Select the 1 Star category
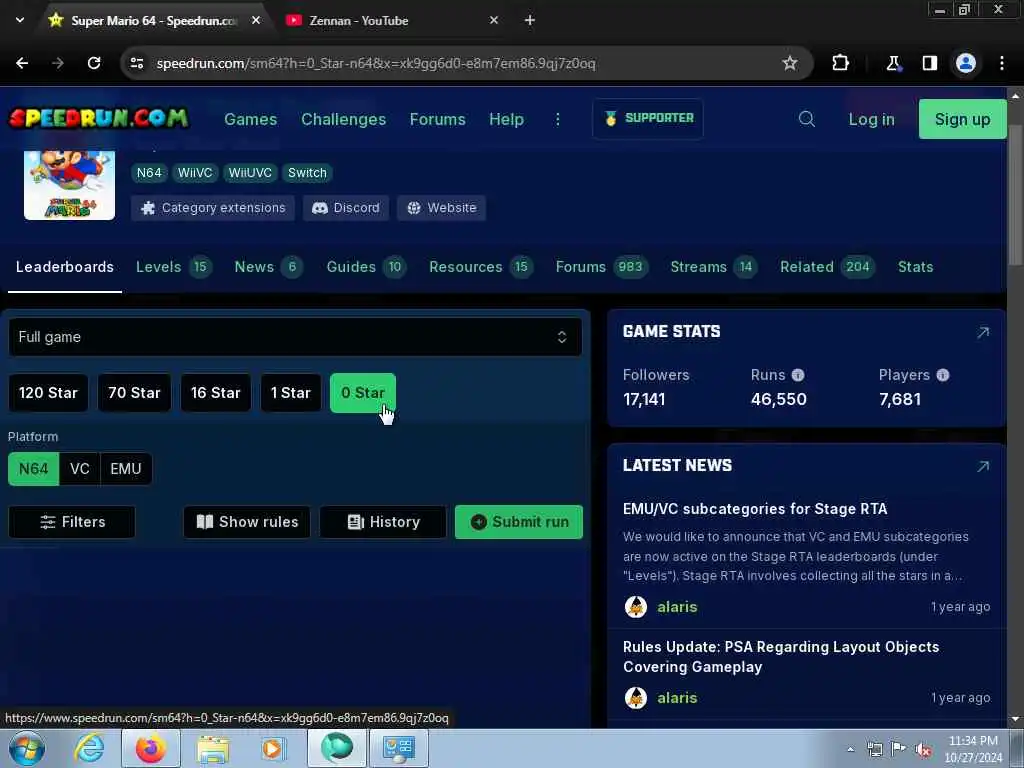 coord(291,392)
